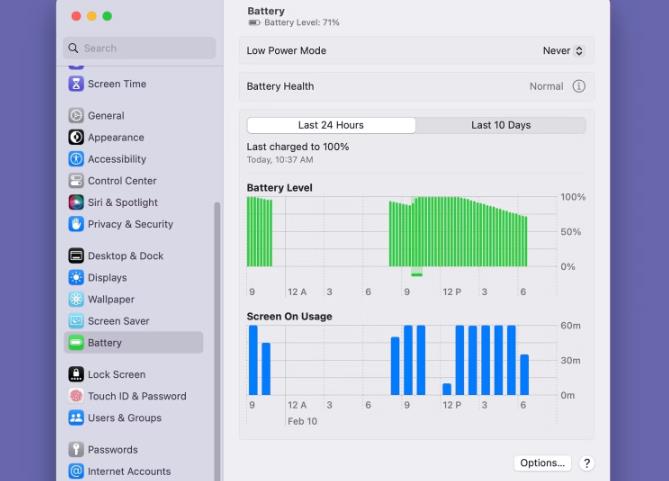This screenshot has height=481, width=669.
Task: Click the battery level icon in the header
Action: [x=254, y=23]
